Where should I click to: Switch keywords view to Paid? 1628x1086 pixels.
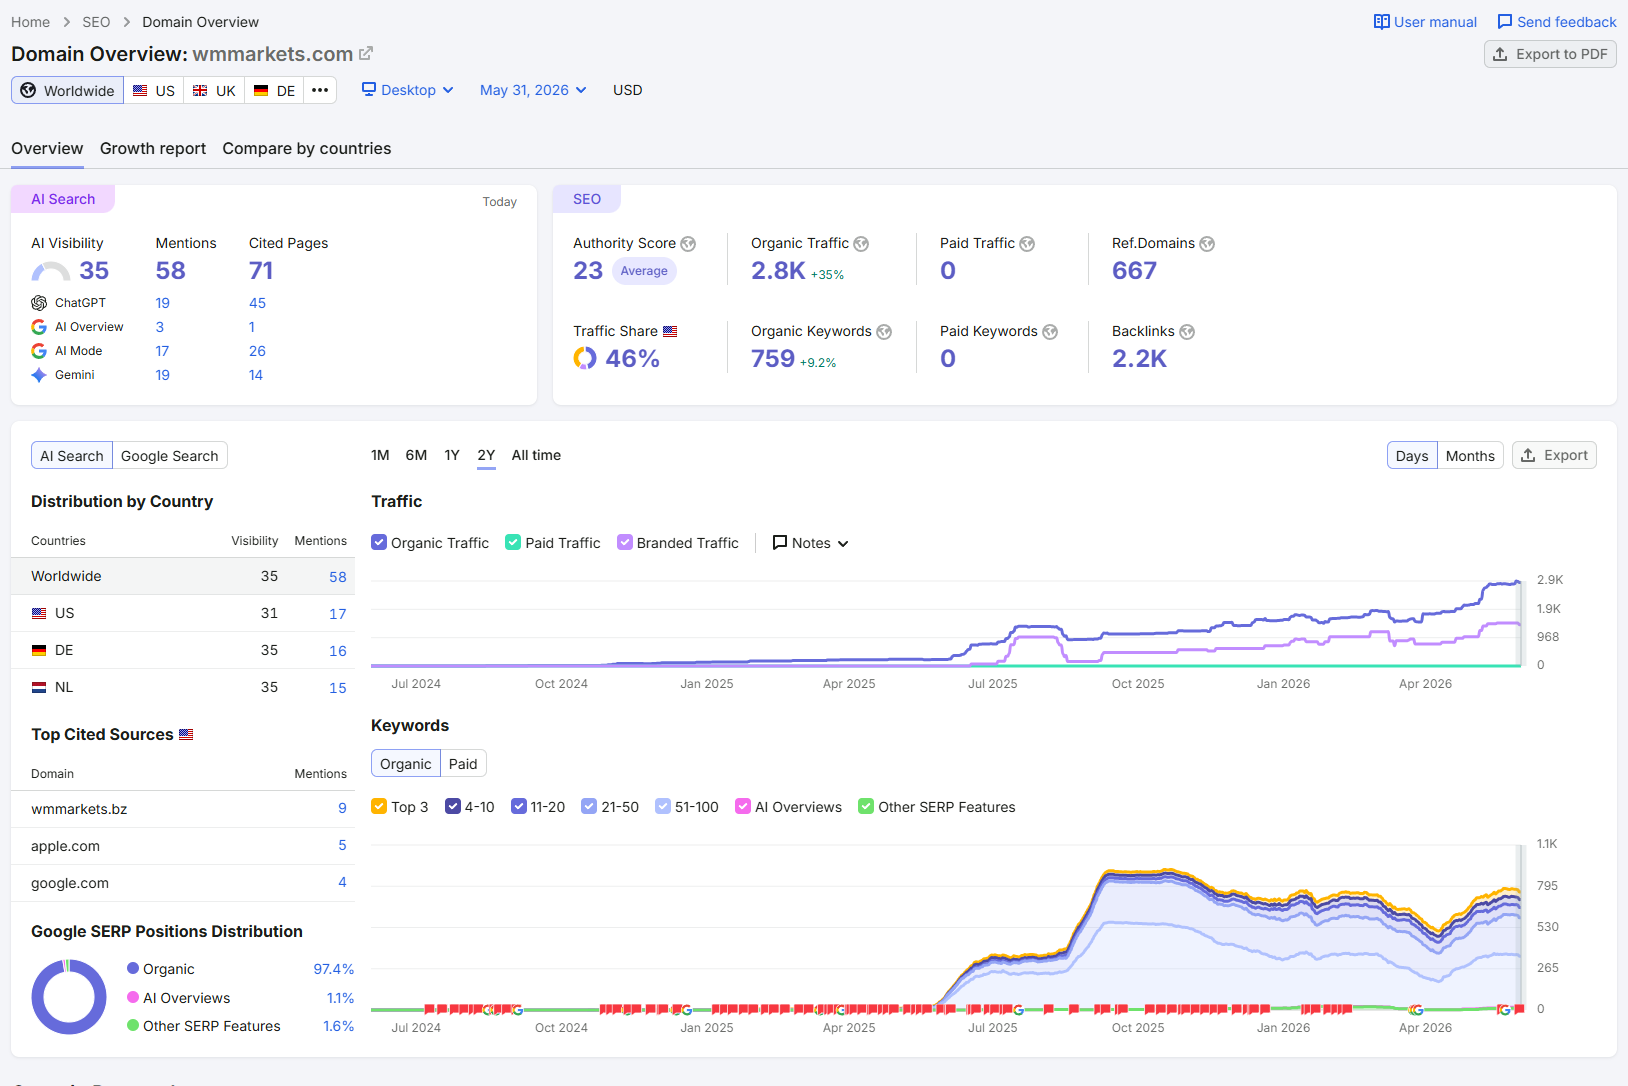pyautogui.click(x=463, y=764)
